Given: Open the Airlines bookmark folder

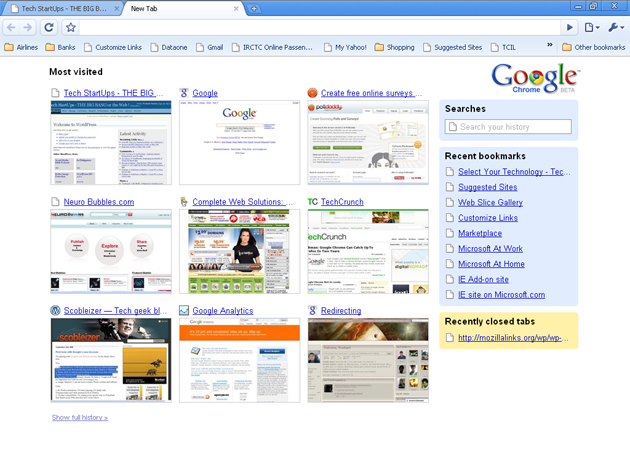Looking at the screenshot, I should tap(21, 47).
